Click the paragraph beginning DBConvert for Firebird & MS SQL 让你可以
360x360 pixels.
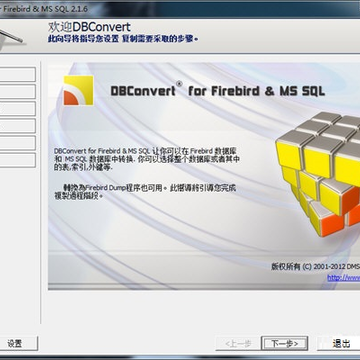coord(147,159)
